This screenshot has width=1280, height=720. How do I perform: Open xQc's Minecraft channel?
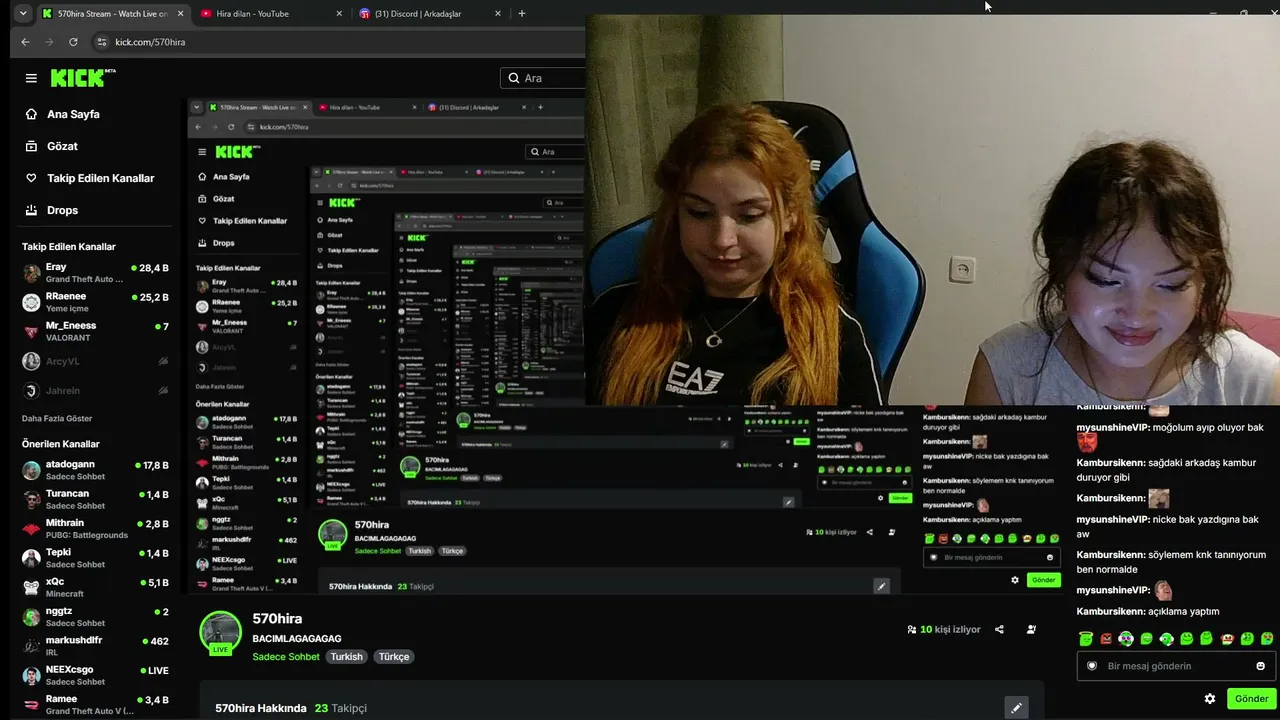96,587
